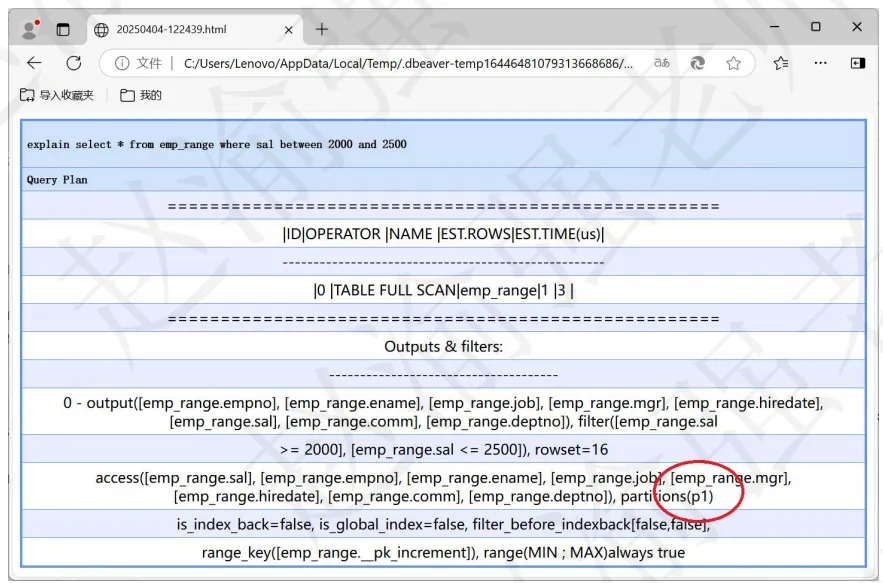Select the output emp_range.empno row
883x583 pixels.
pos(443,412)
